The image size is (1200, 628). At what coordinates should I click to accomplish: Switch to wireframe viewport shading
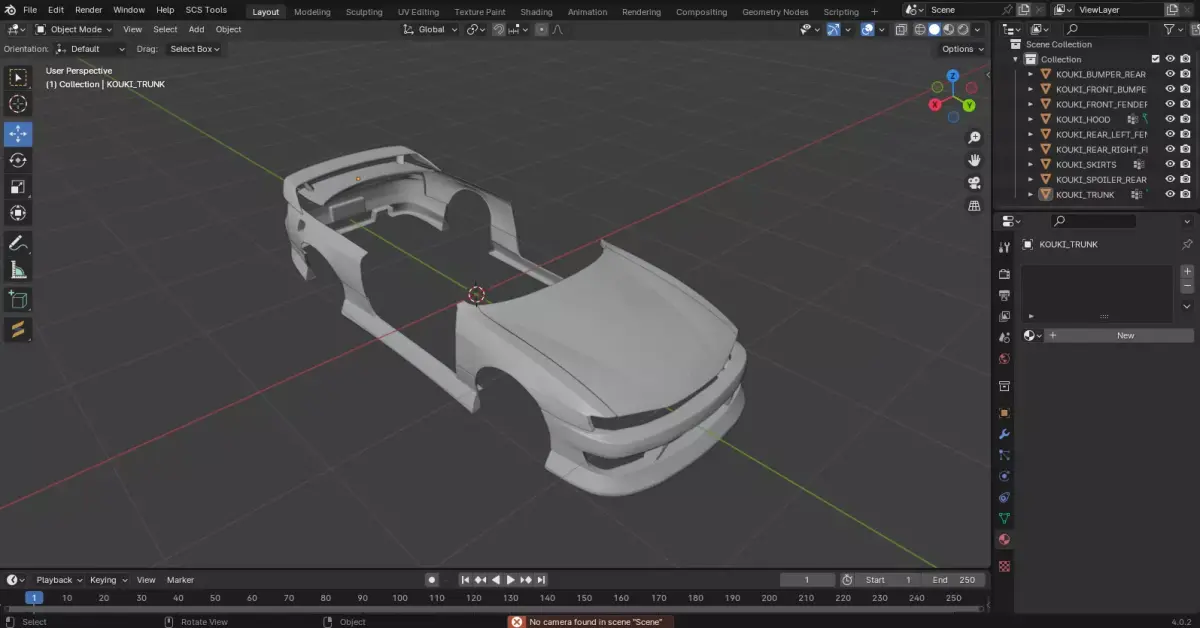tap(920, 29)
